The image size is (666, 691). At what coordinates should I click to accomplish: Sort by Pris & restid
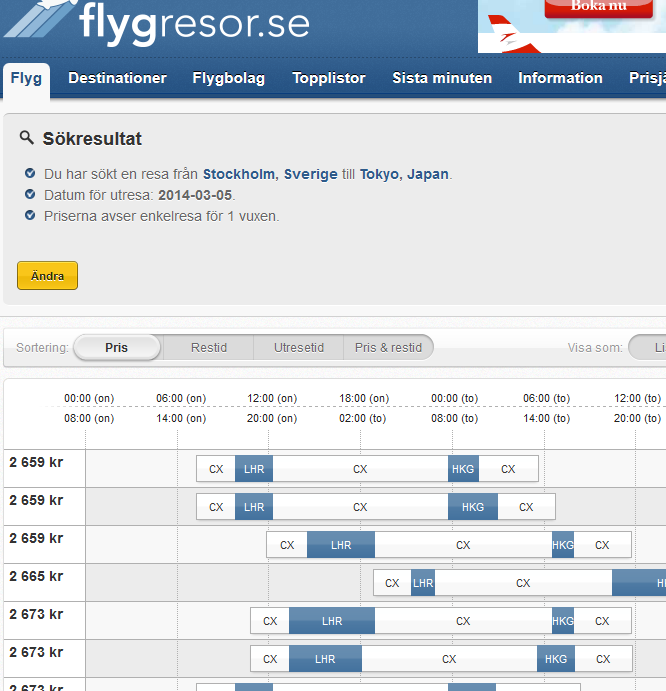click(388, 348)
